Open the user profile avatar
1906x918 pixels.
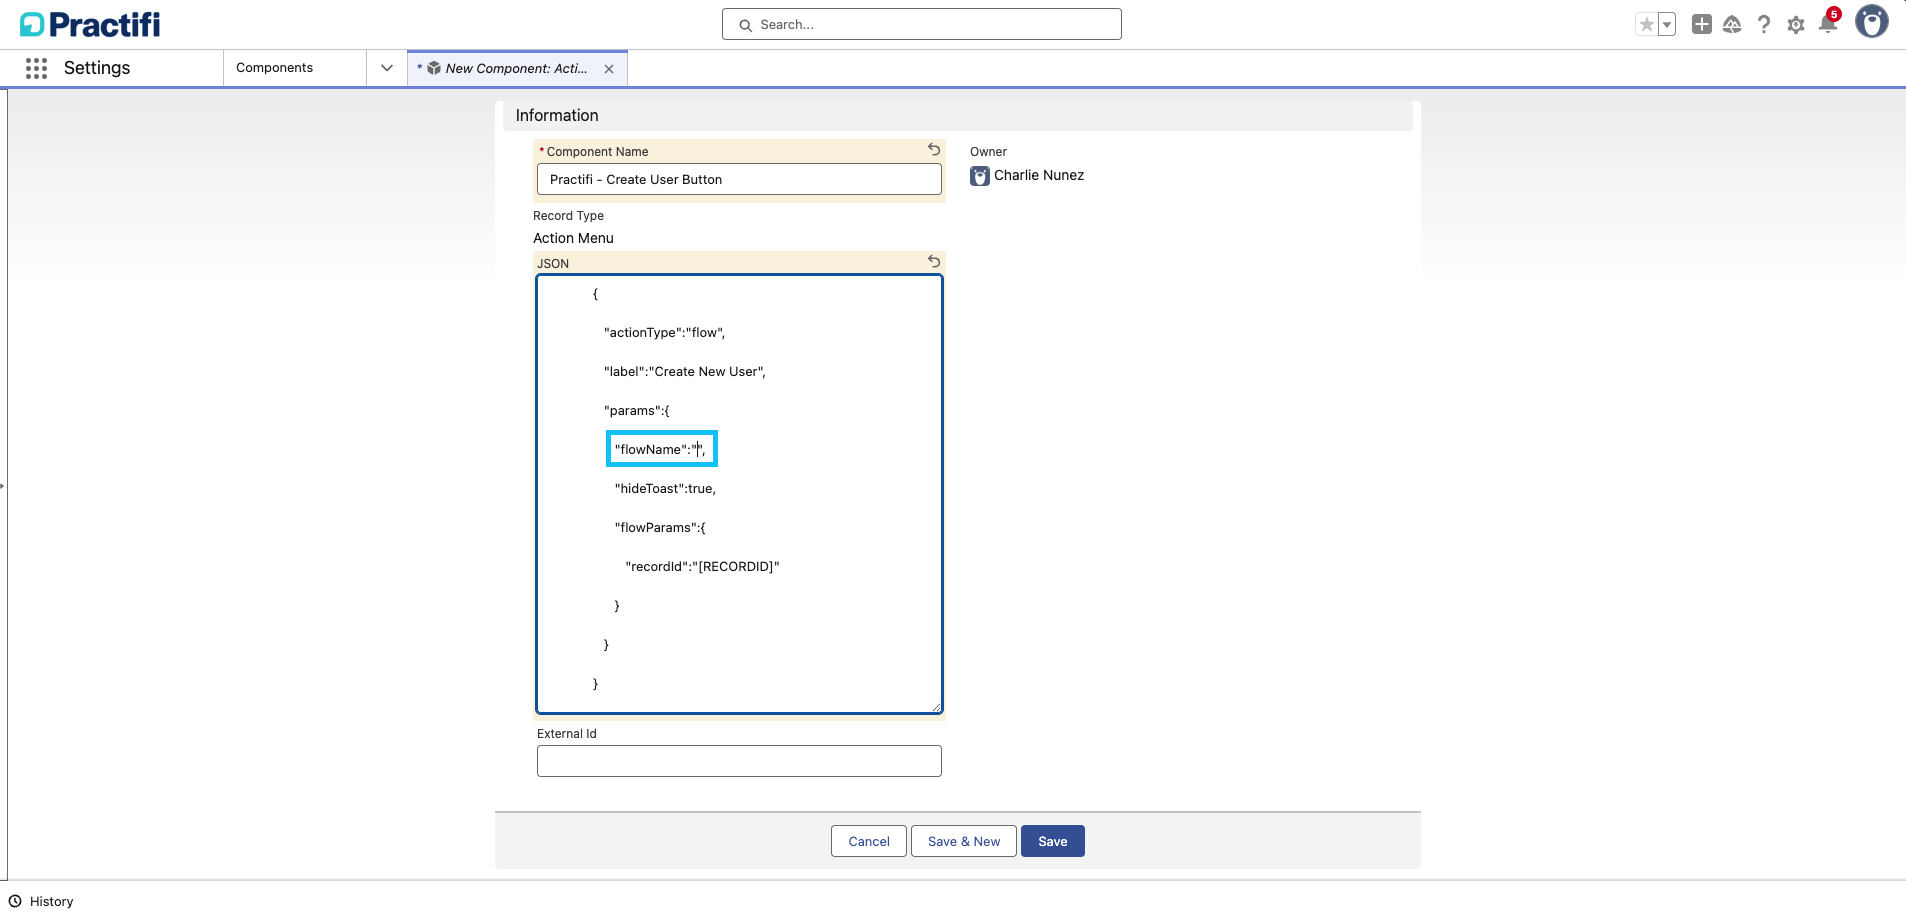coord(1871,22)
